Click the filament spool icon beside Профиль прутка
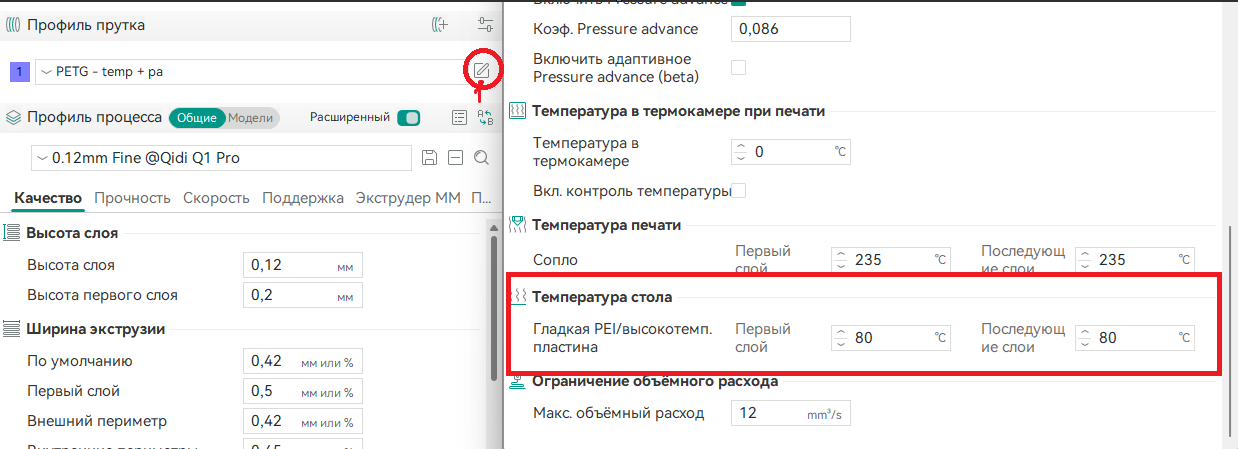 (x=13, y=25)
